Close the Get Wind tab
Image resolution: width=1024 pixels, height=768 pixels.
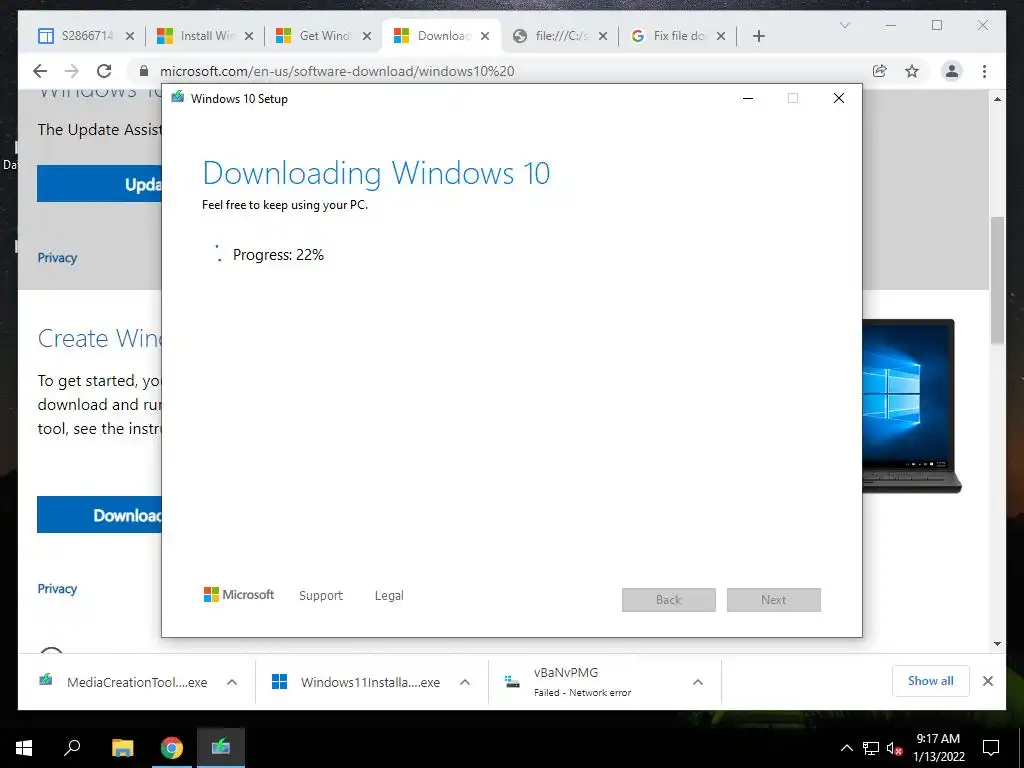(367, 36)
